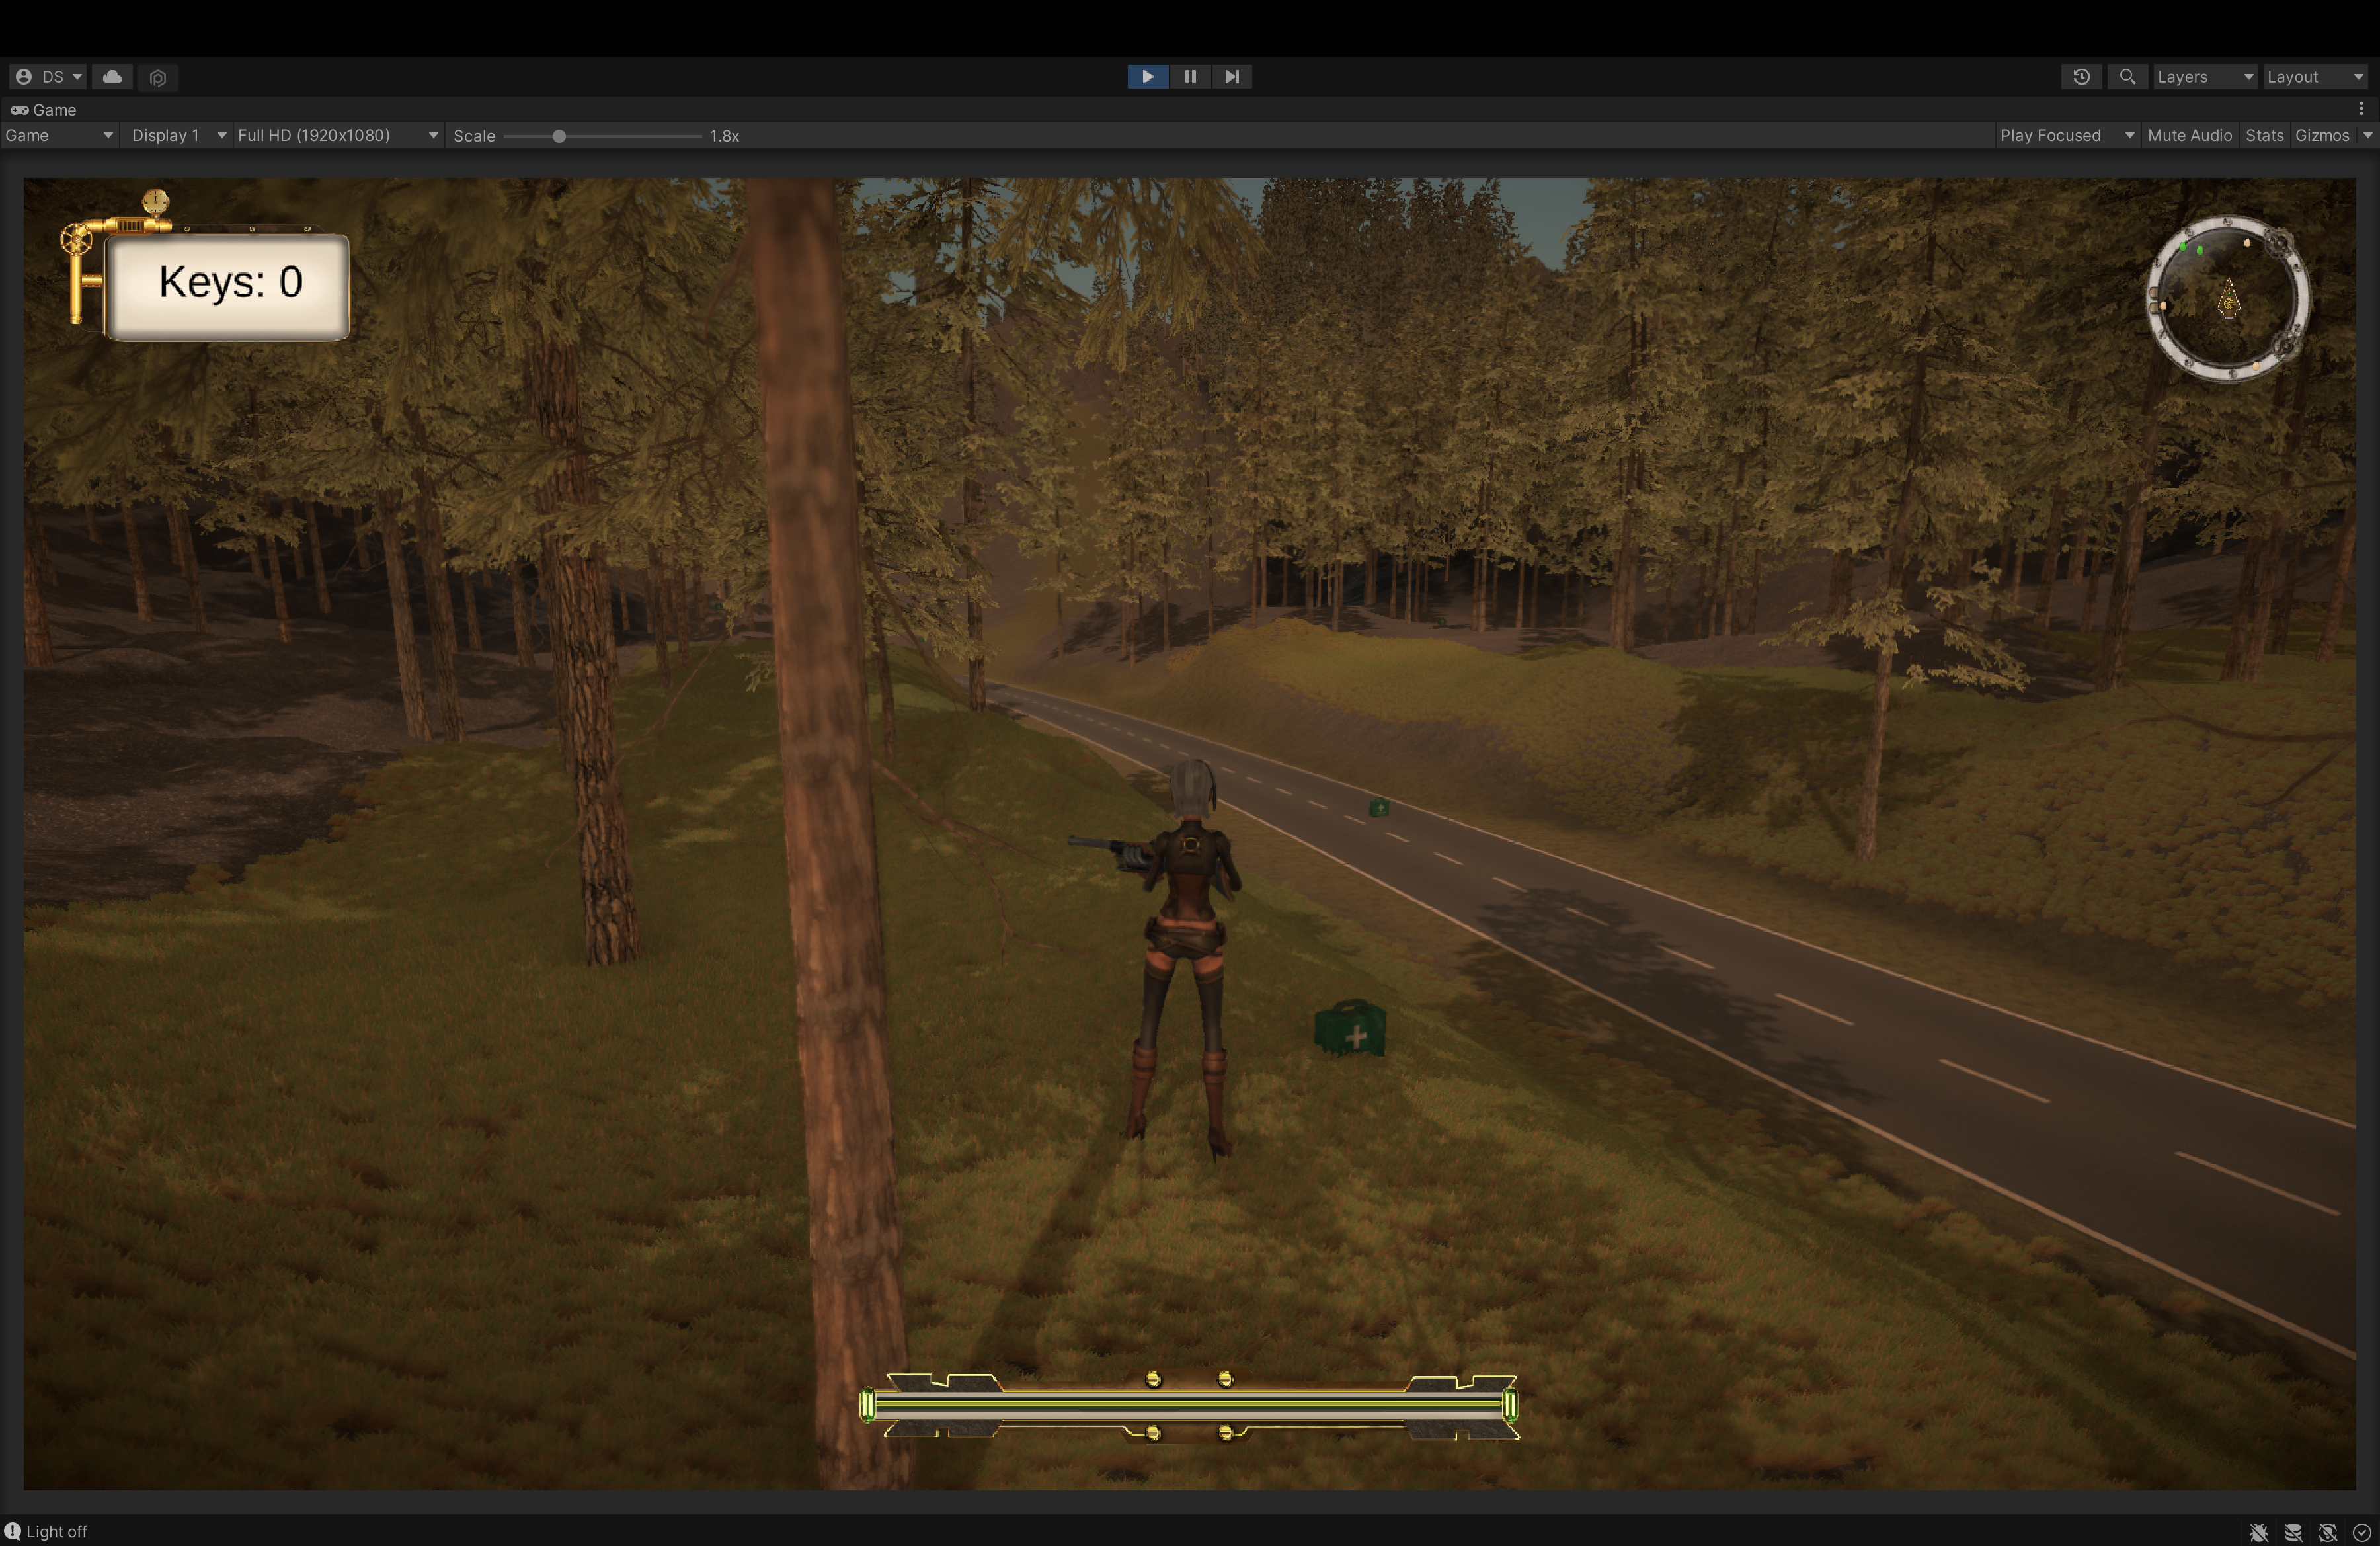Open the Unity Search magnifier
The image size is (2380, 1546).
coord(2127,77)
